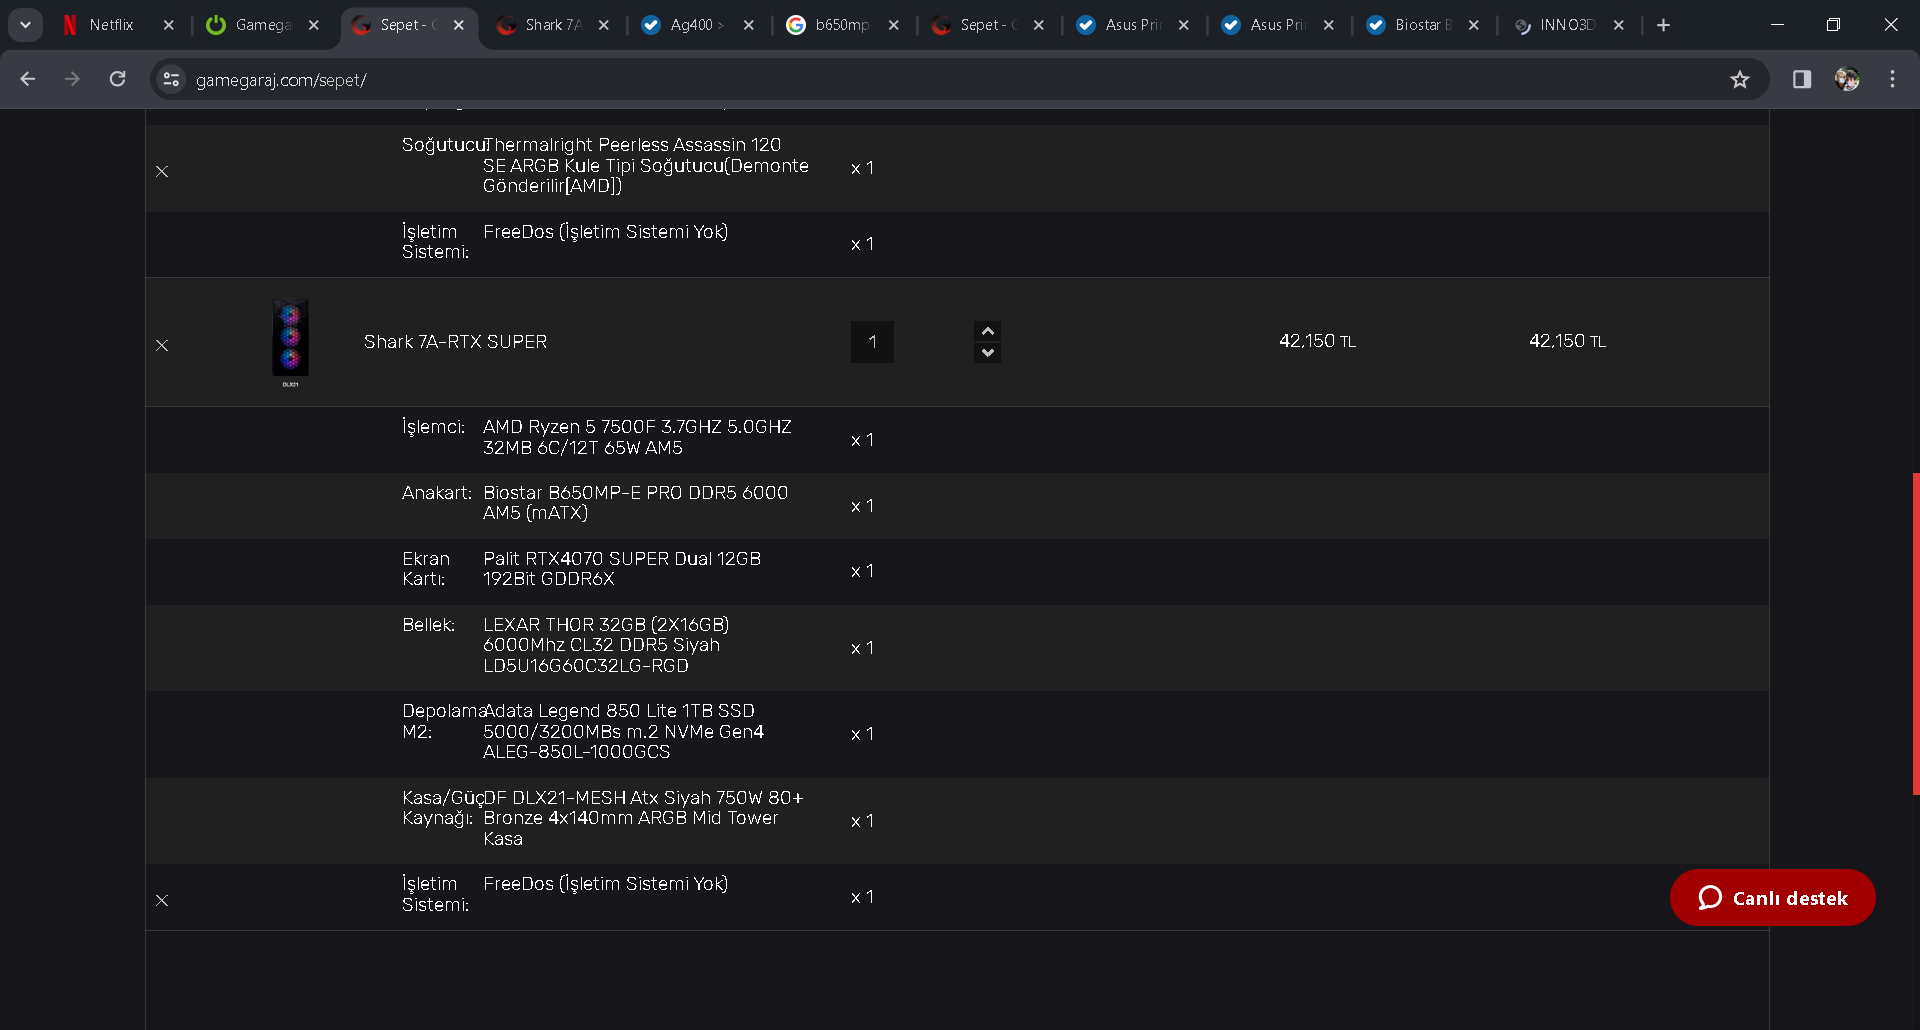Bookmark this page with the star icon
The height and width of the screenshot is (1030, 1920).
tap(1740, 79)
